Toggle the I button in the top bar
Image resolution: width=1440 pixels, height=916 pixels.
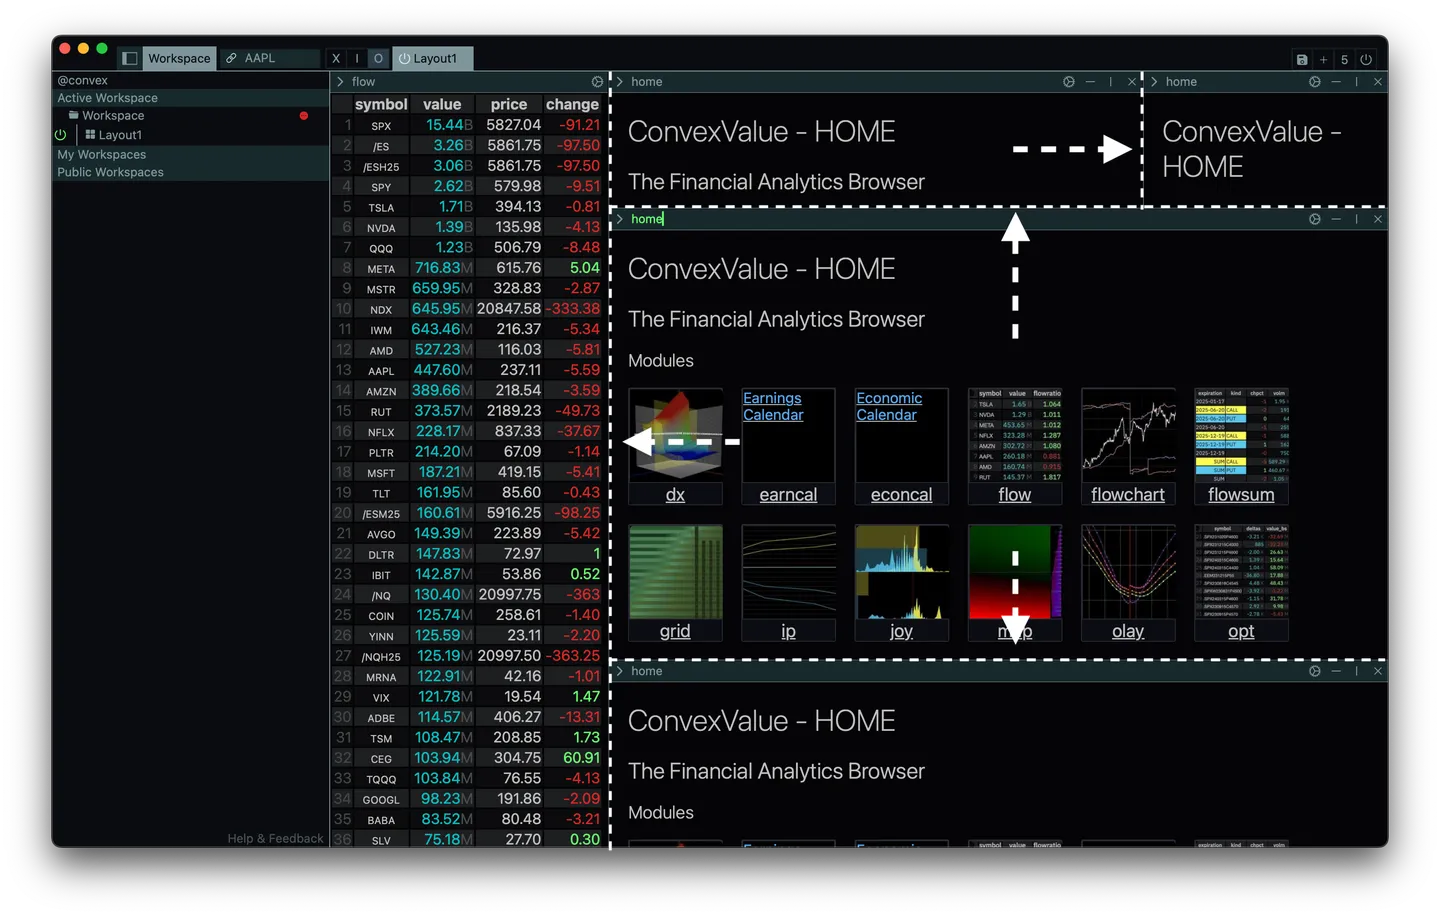tap(357, 59)
